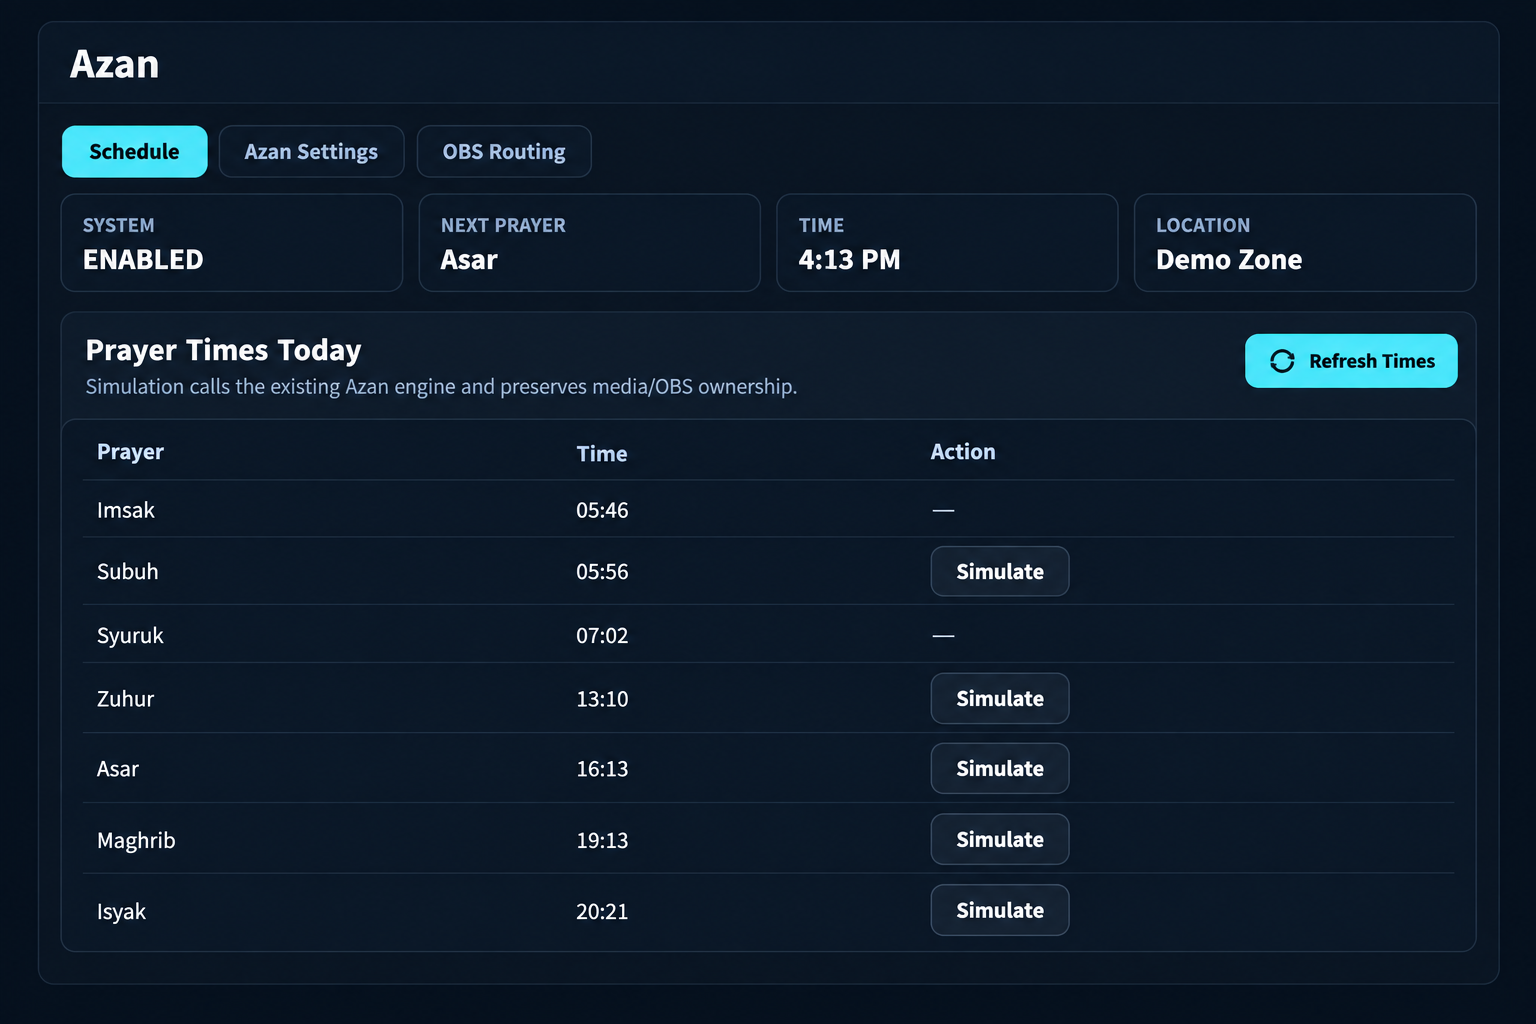Click the simulation description text
The width and height of the screenshot is (1536, 1024).
(441, 387)
